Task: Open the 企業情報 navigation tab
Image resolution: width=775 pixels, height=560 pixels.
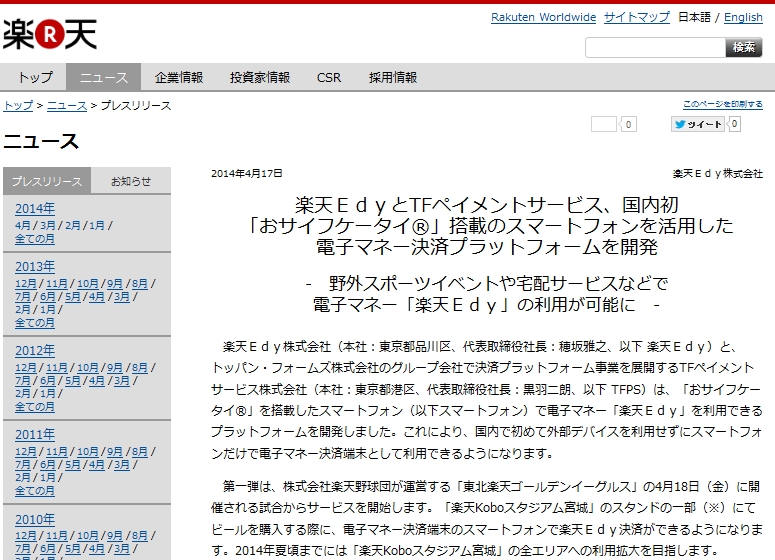Action: pyautogui.click(x=178, y=78)
